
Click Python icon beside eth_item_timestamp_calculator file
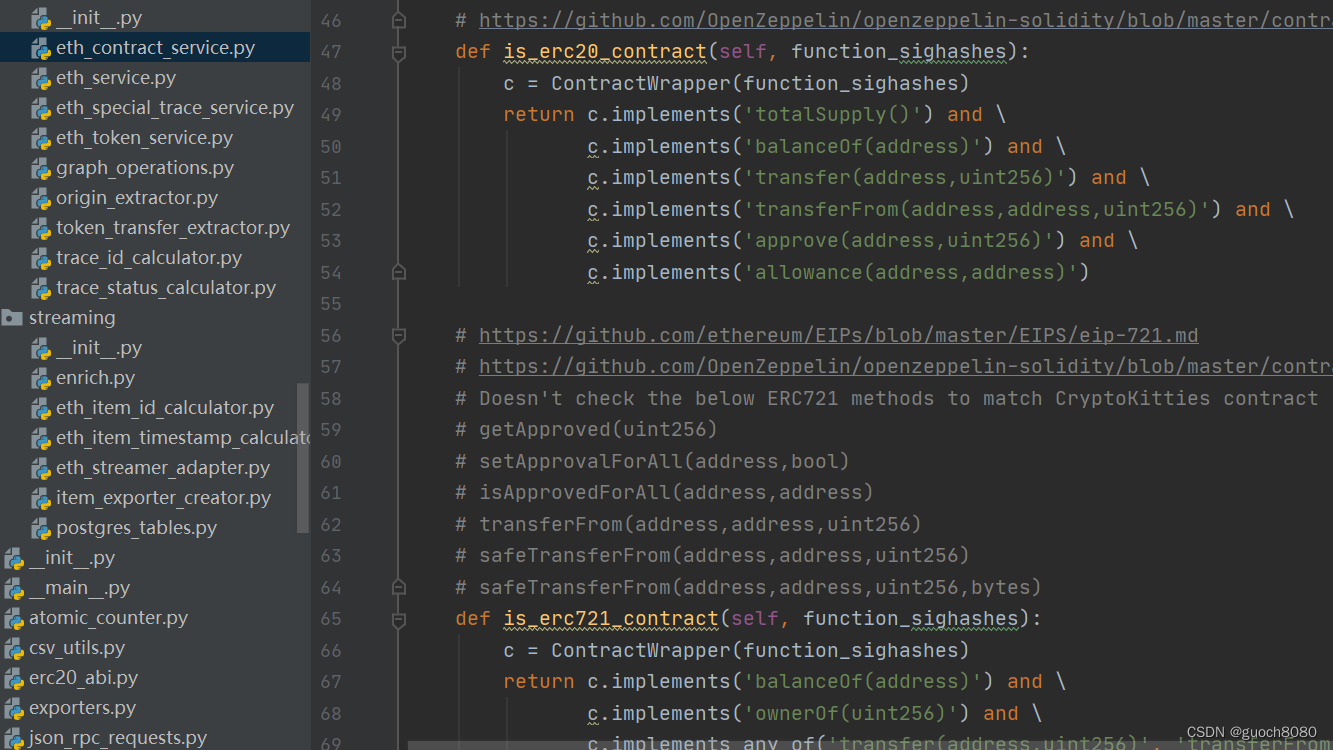click(x=41, y=438)
